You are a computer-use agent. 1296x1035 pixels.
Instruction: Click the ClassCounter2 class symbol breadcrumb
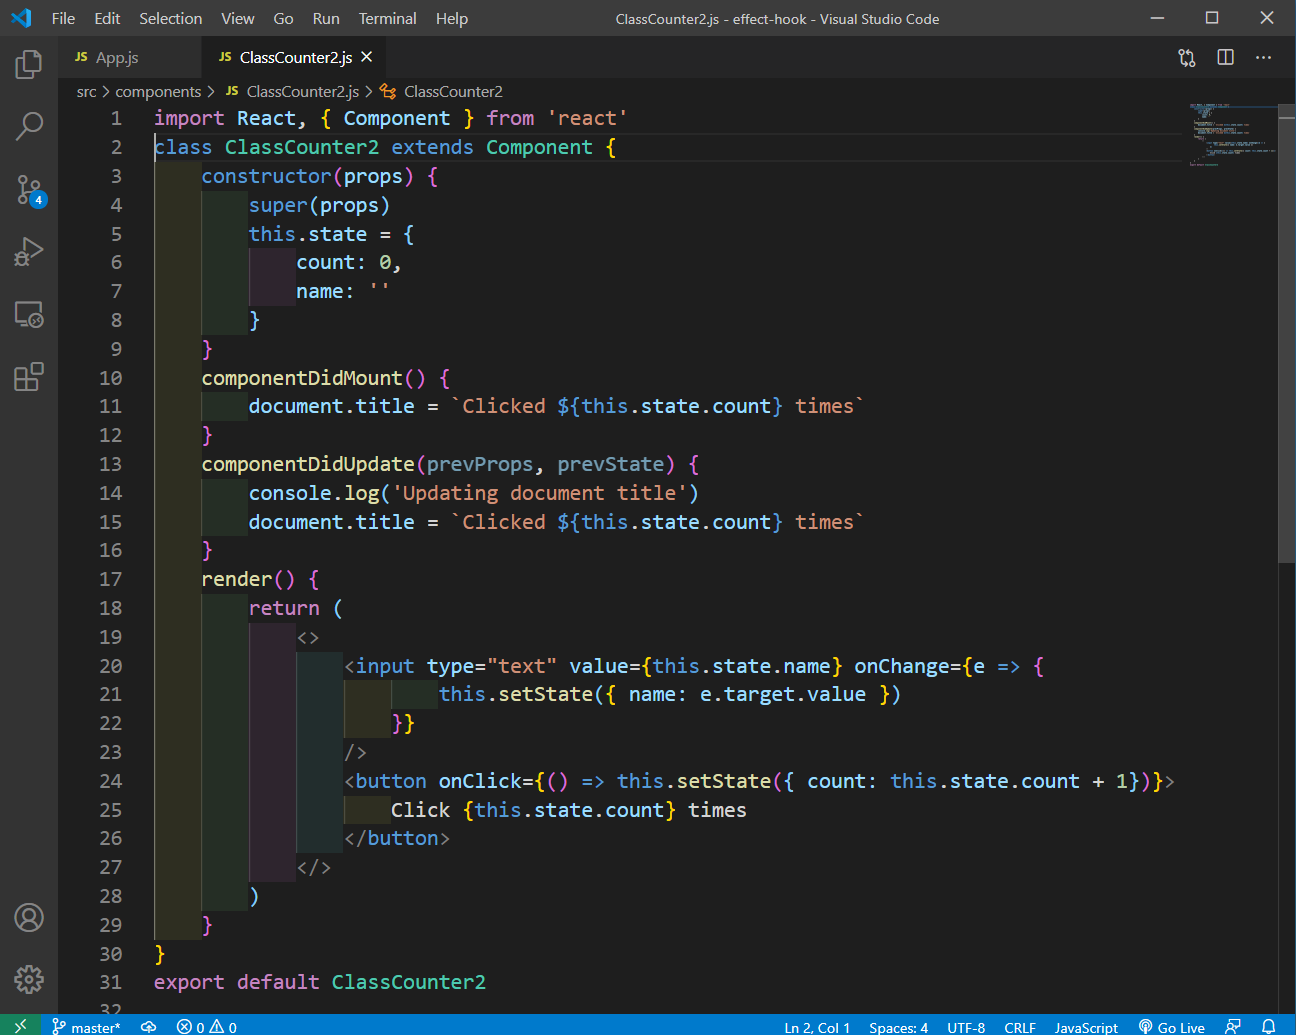453,92
